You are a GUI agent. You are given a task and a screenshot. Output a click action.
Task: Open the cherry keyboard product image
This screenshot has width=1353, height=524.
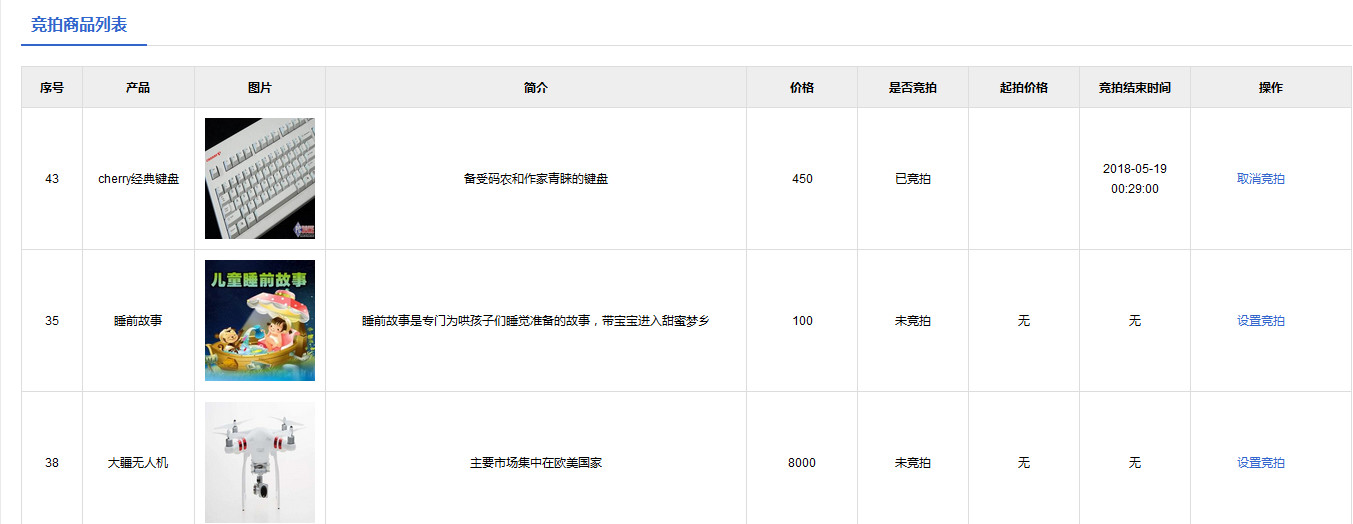coord(260,178)
